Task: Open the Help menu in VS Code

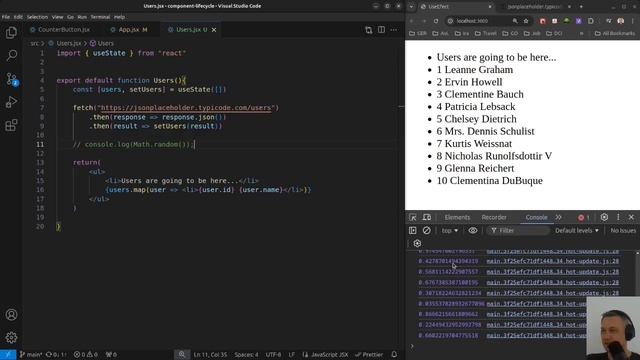Action: (120, 17)
